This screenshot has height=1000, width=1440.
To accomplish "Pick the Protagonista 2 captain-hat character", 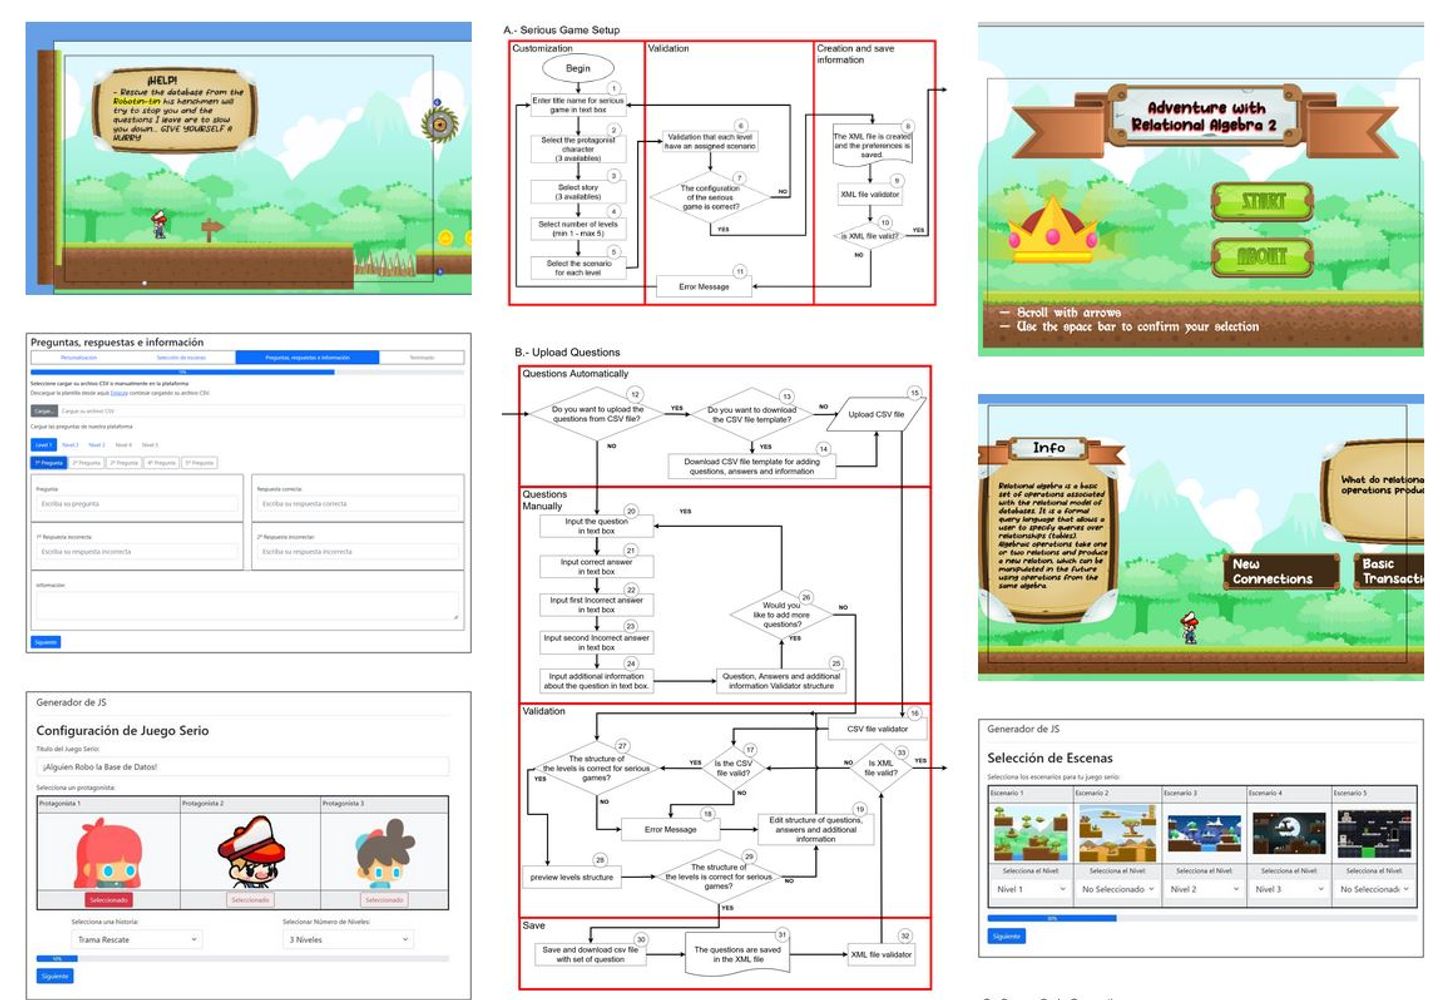I will pos(251,852).
